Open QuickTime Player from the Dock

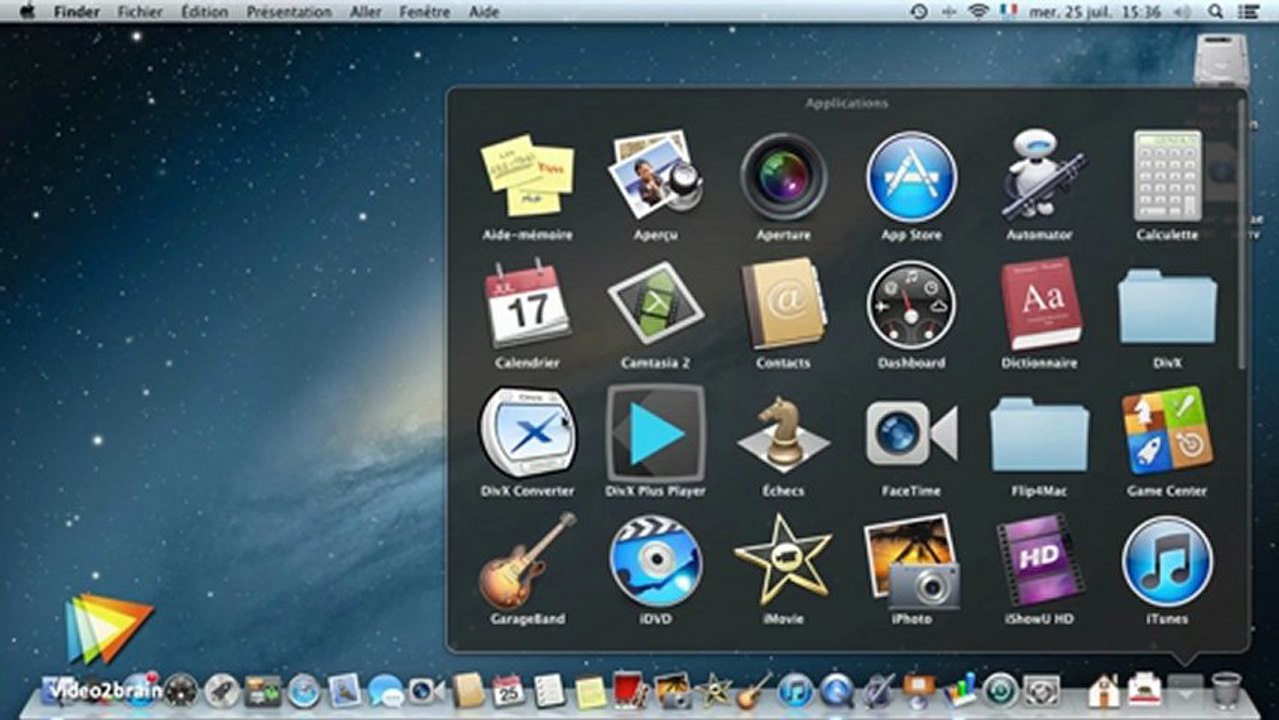[837, 690]
